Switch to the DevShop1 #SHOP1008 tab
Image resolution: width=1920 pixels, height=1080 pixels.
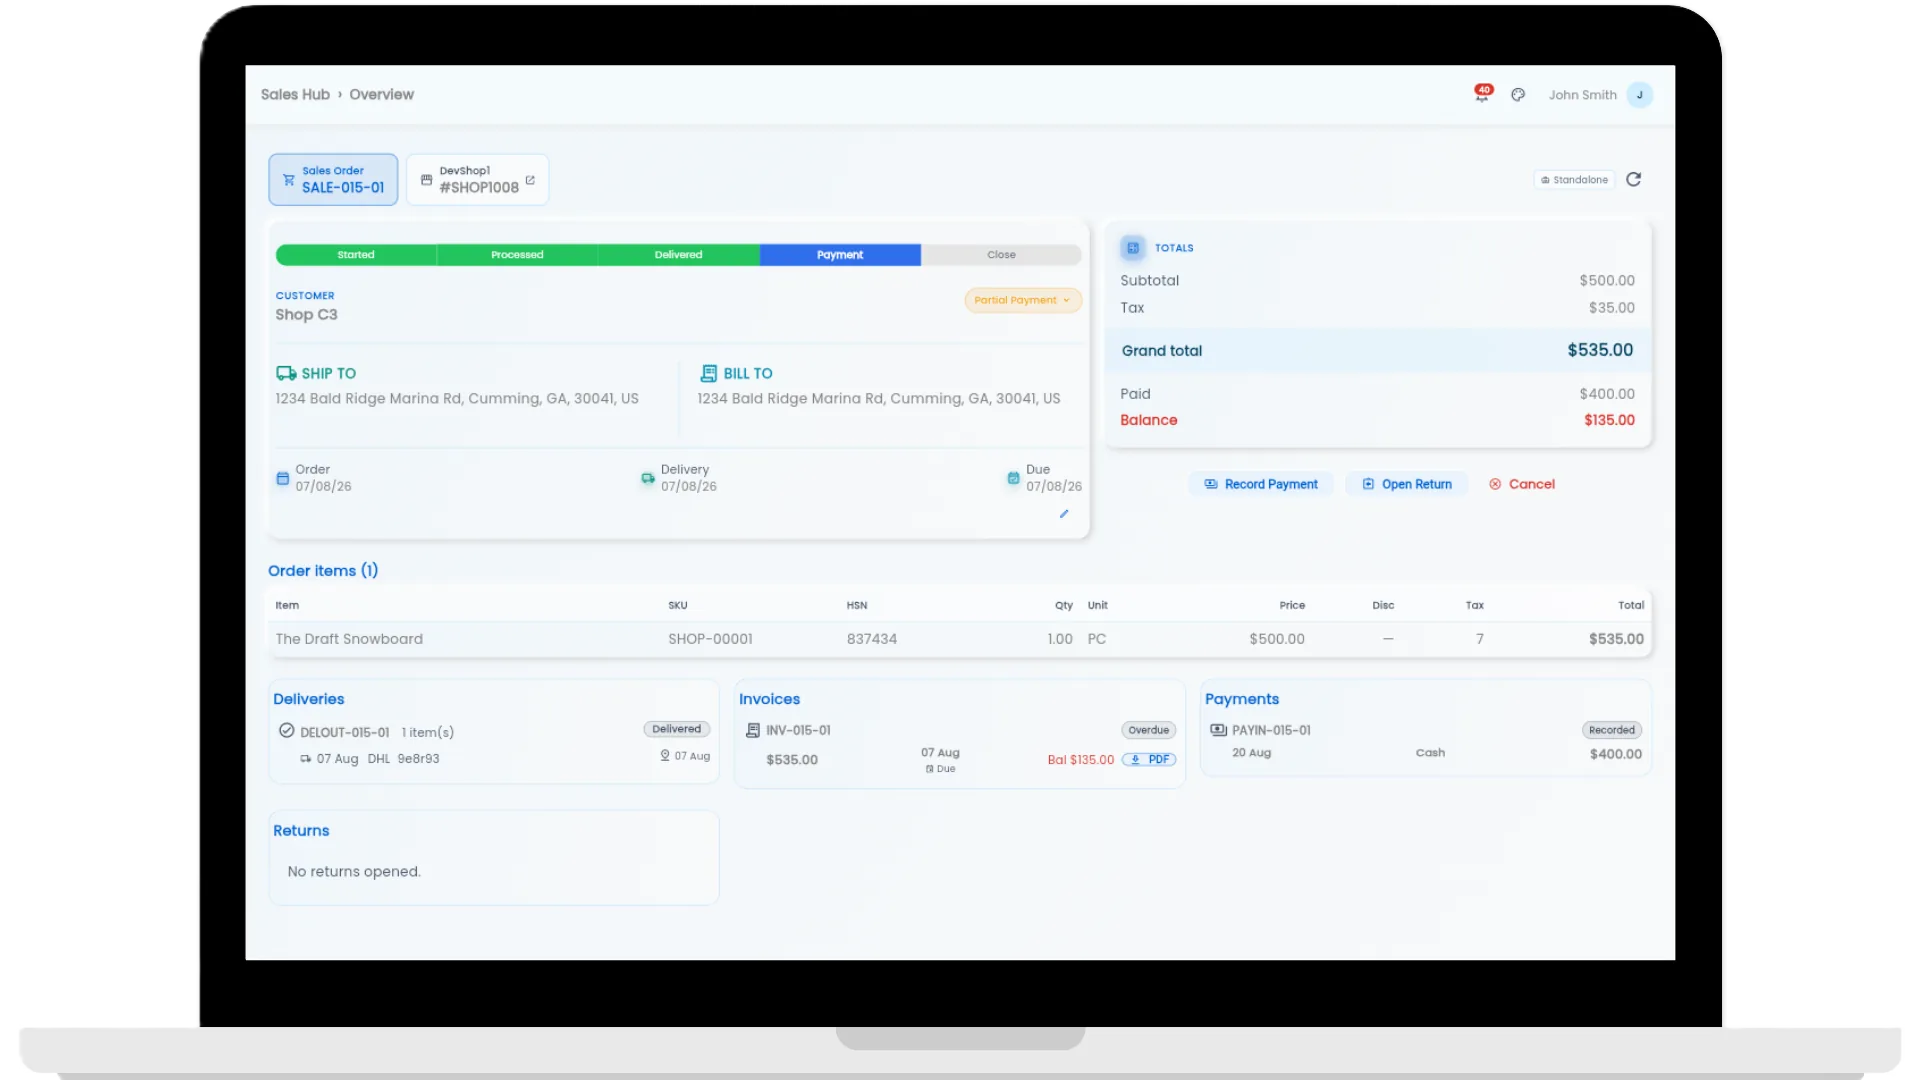pyautogui.click(x=477, y=180)
